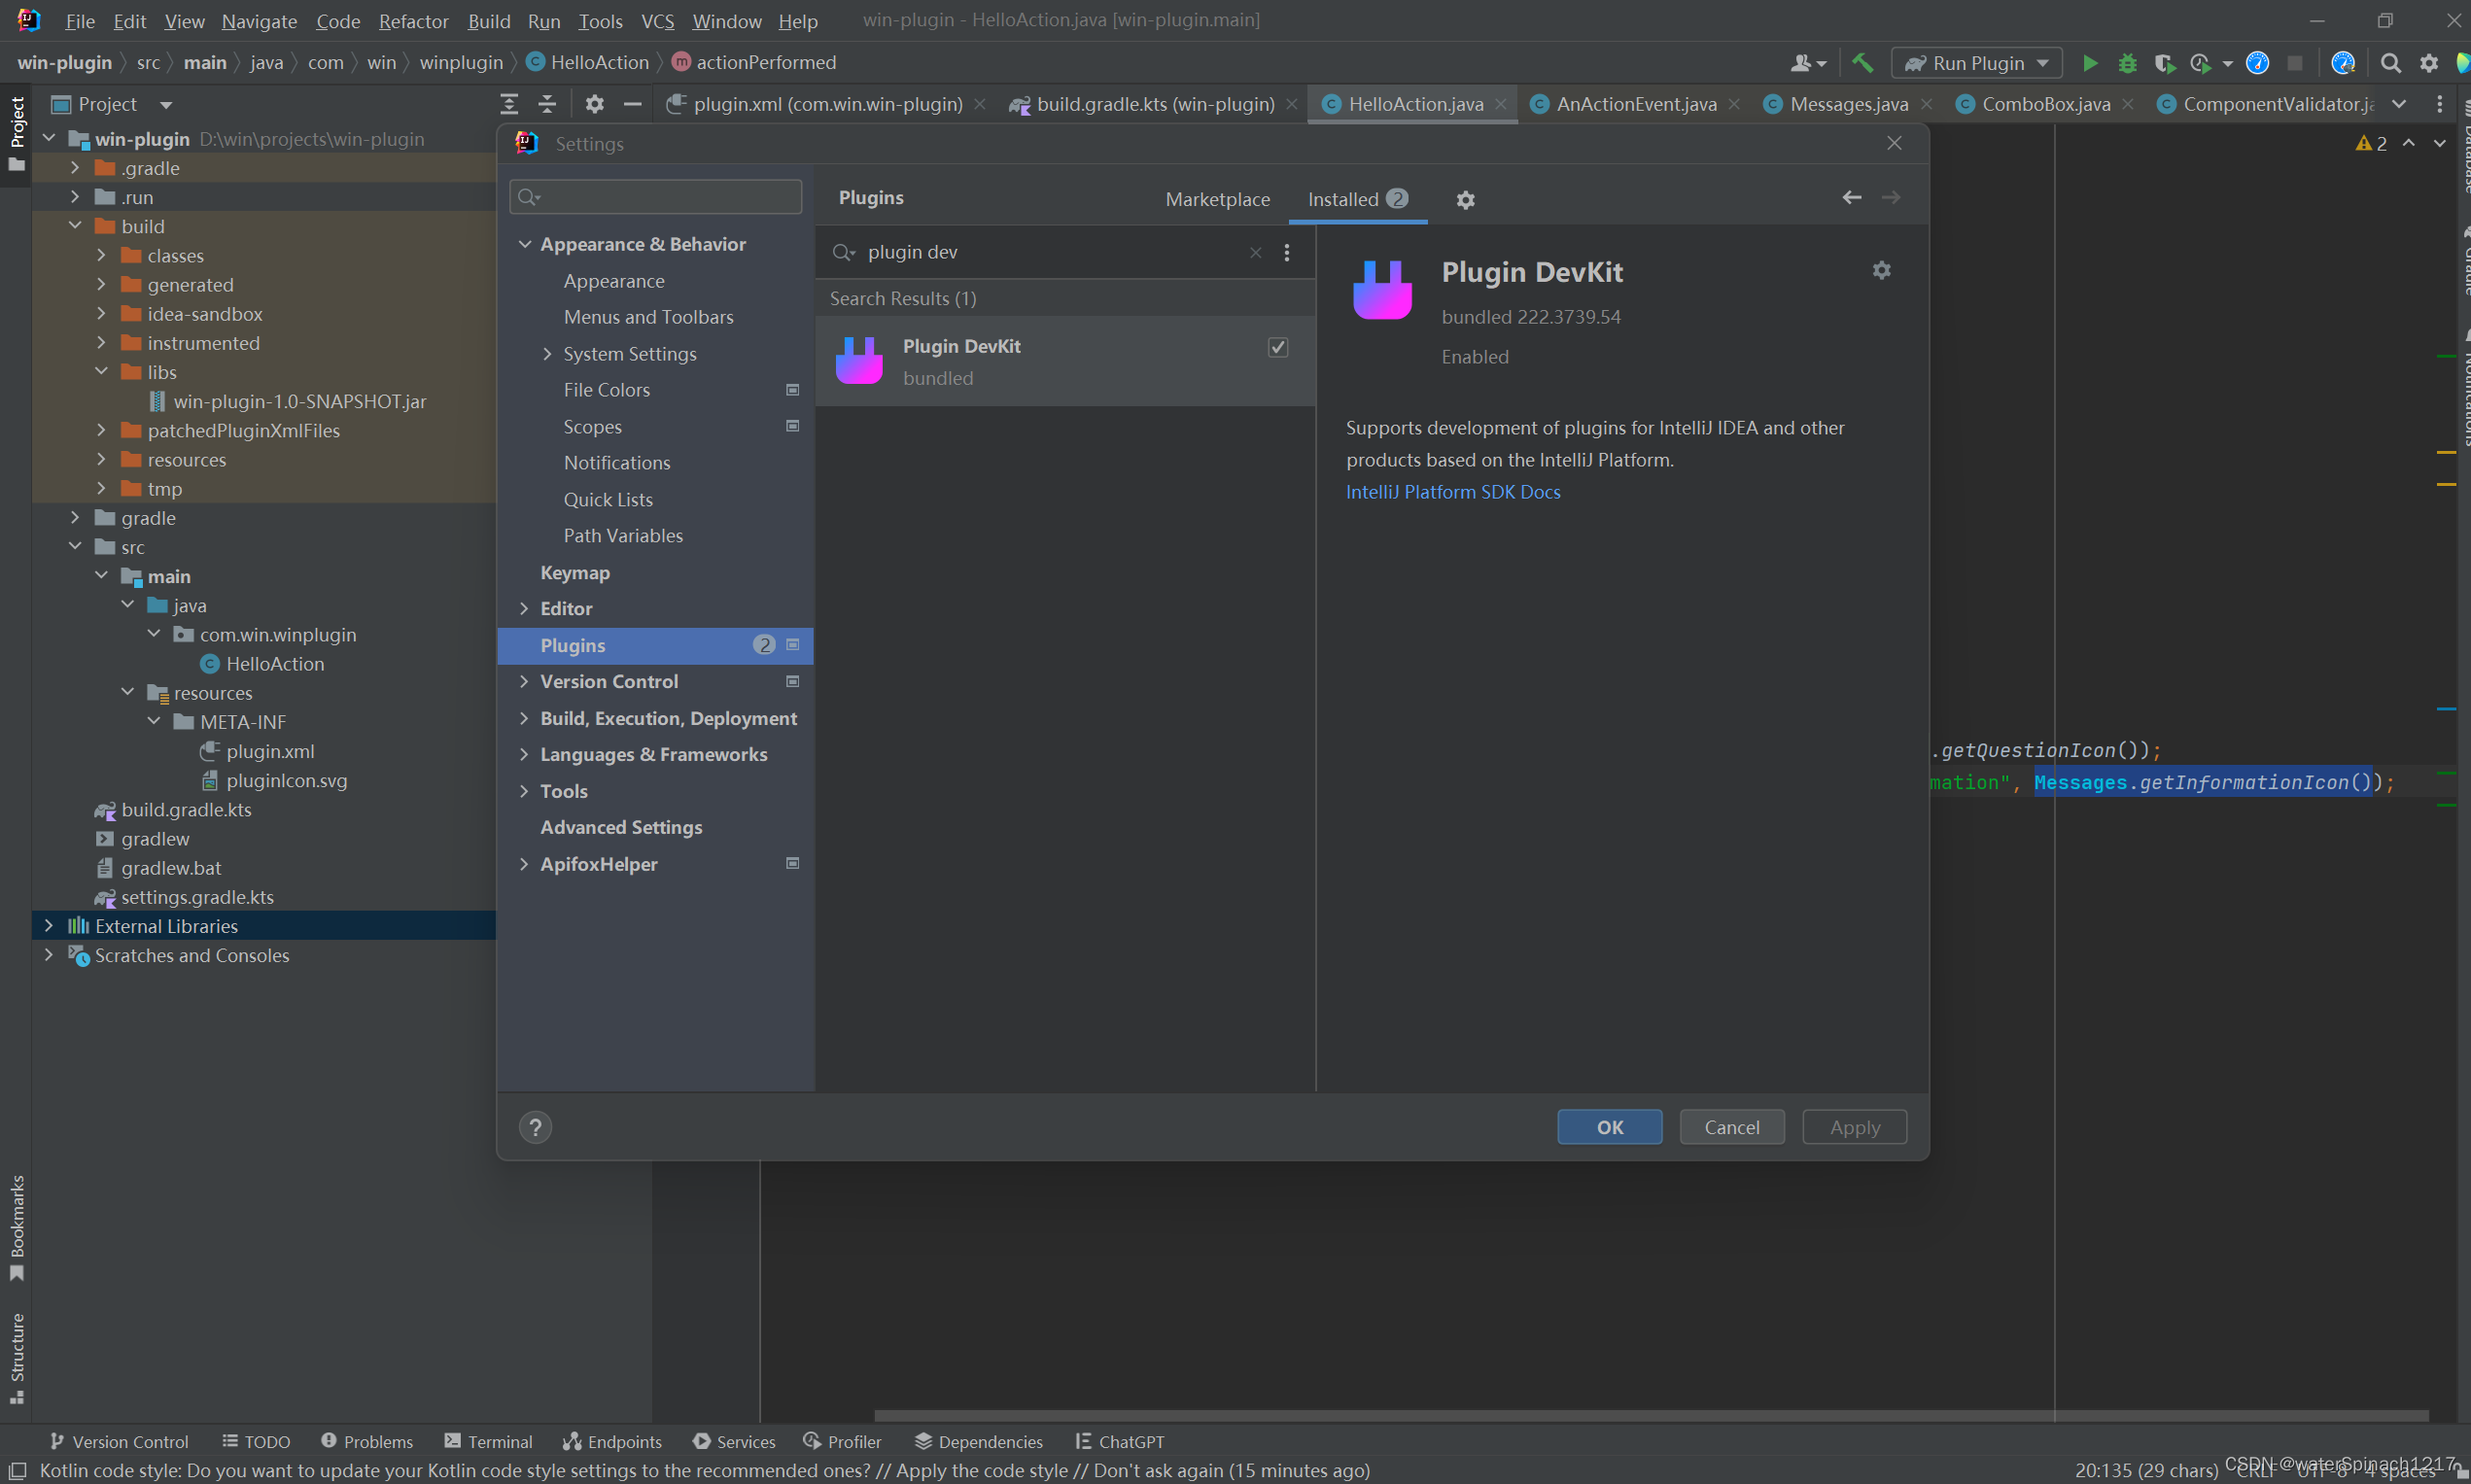The image size is (2471, 1484).
Task: Toggle the Services tool window
Action: point(734,1442)
